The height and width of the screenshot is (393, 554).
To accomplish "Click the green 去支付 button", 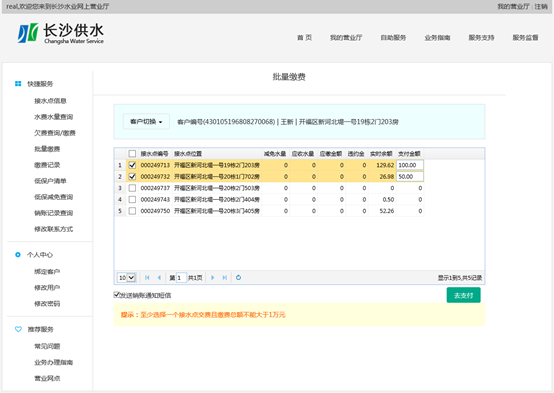I will point(464,295).
